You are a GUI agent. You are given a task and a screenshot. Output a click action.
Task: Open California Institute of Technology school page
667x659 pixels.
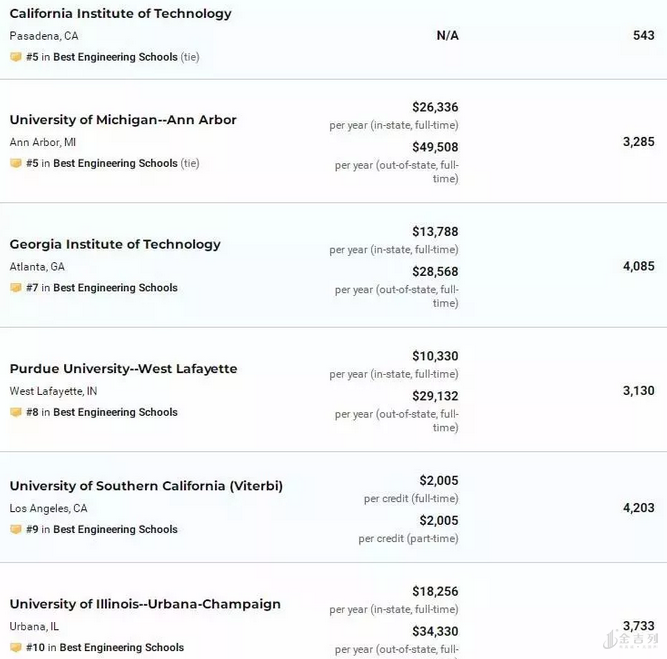point(120,14)
